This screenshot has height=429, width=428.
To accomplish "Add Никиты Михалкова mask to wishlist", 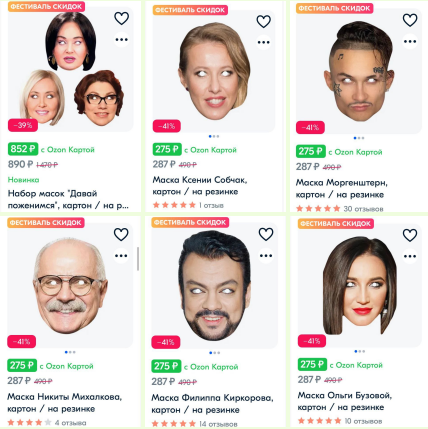I will pyautogui.click(x=121, y=234).
